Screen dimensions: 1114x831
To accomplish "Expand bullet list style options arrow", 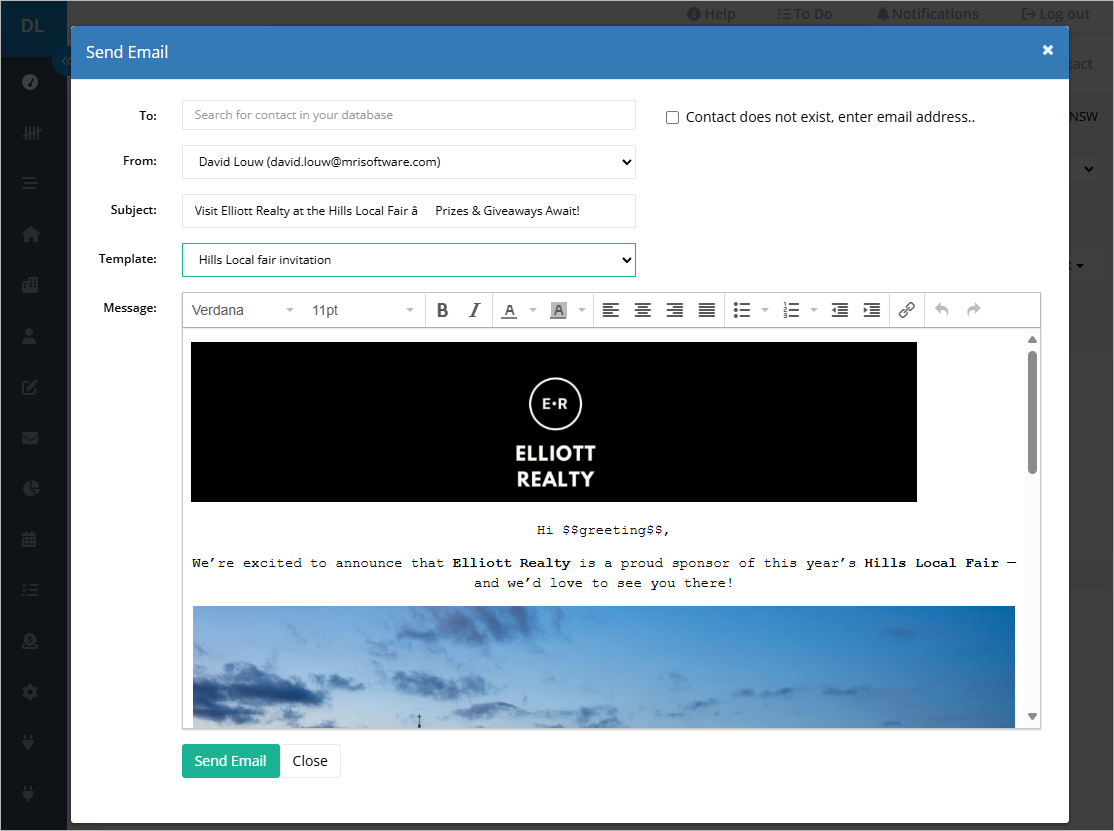I will 765,310.
